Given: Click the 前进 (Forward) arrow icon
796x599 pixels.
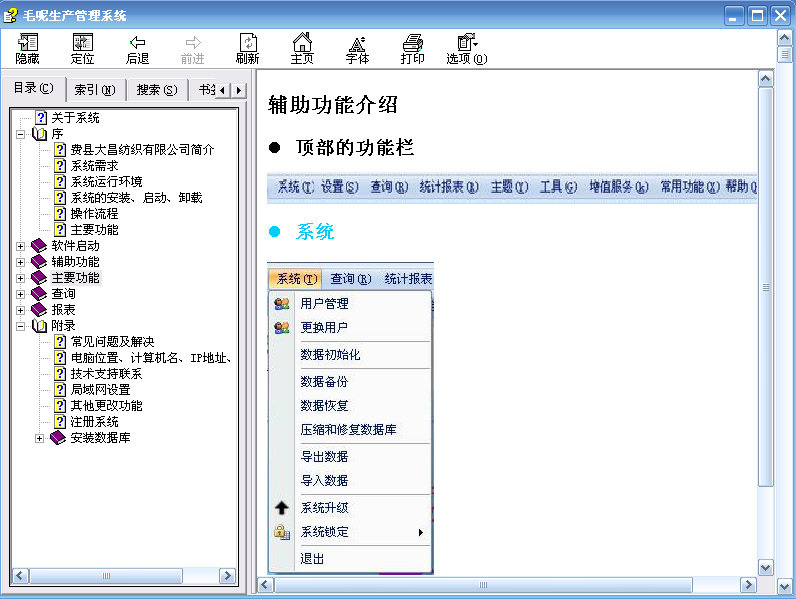Looking at the screenshot, I should click(192, 49).
